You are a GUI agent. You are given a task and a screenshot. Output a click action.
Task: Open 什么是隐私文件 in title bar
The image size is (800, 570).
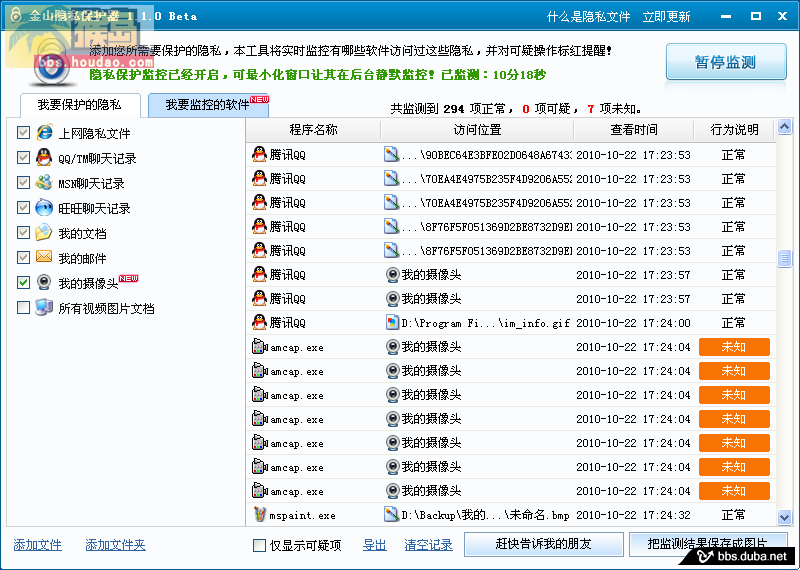[588, 17]
